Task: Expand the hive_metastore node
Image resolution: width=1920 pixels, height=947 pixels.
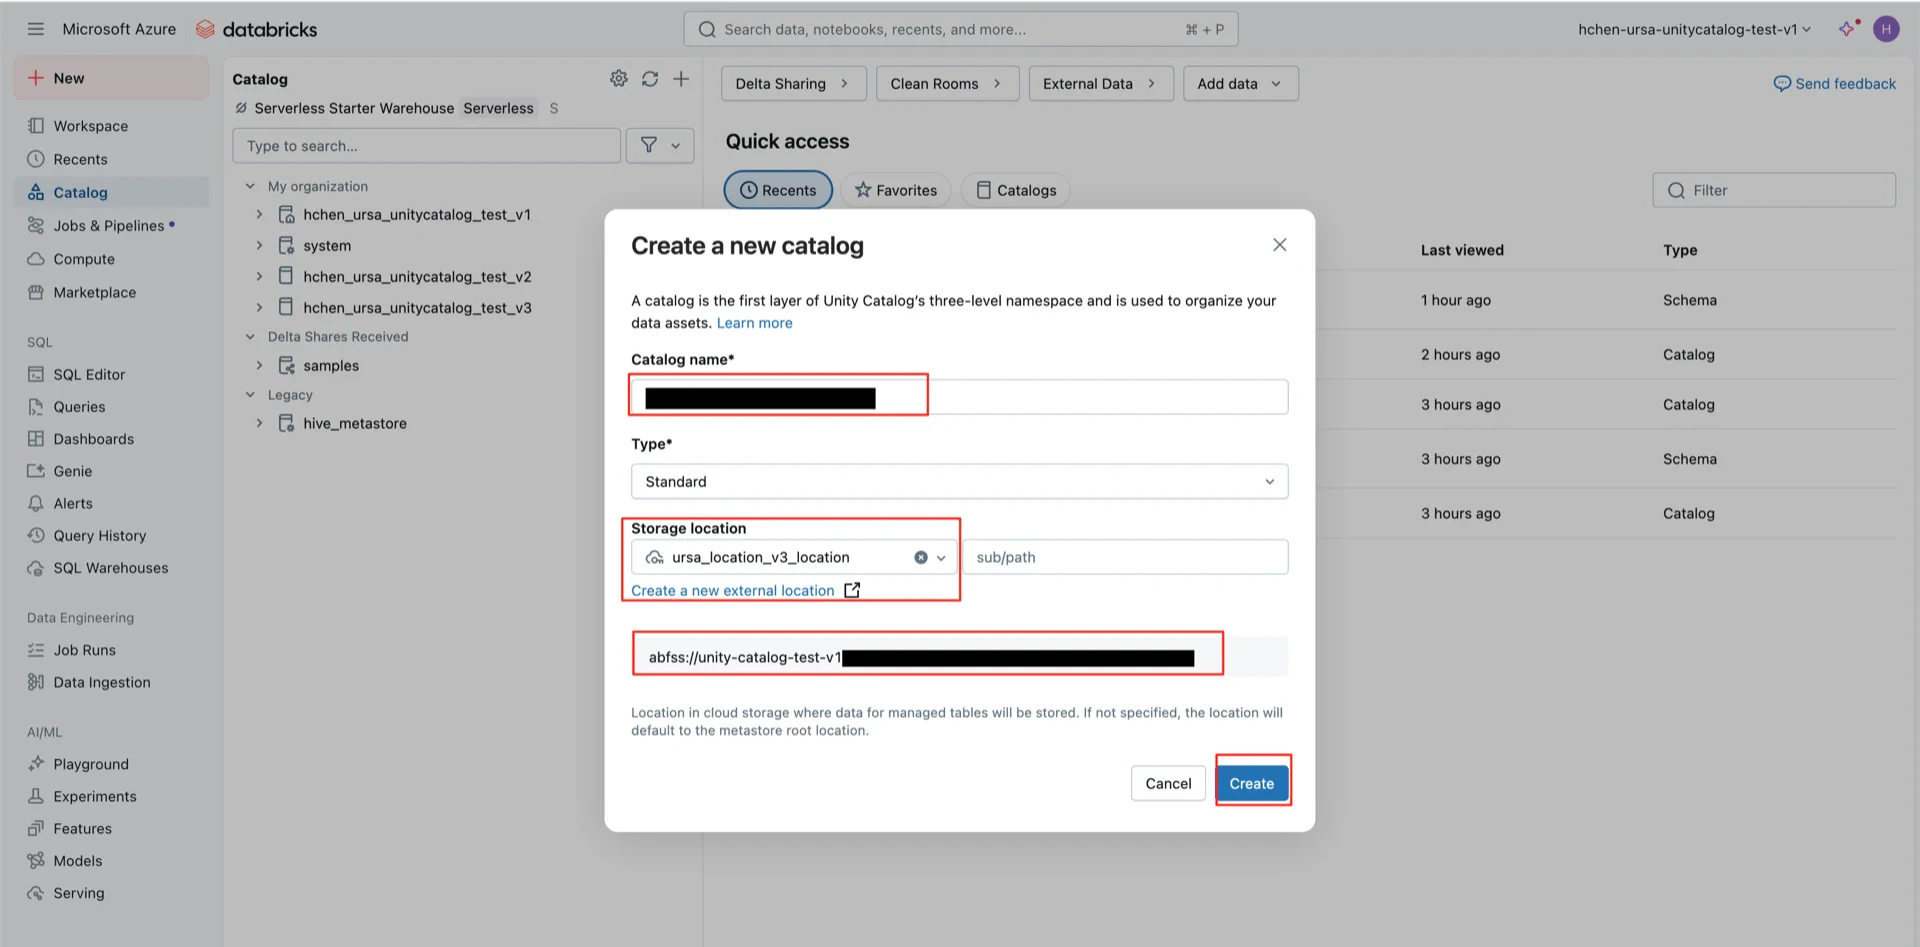Action: point(259,423)
